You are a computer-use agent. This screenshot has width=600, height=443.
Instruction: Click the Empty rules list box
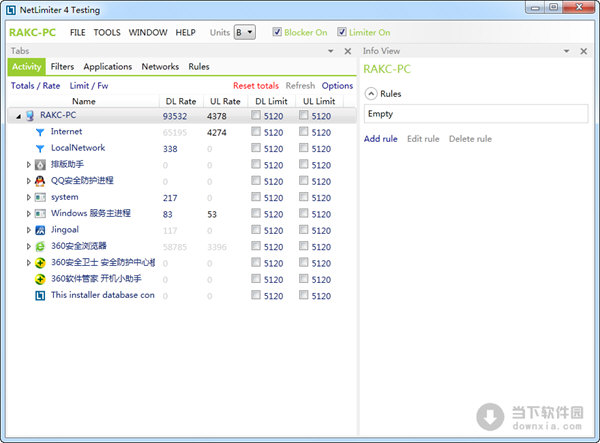pos(476,114)
